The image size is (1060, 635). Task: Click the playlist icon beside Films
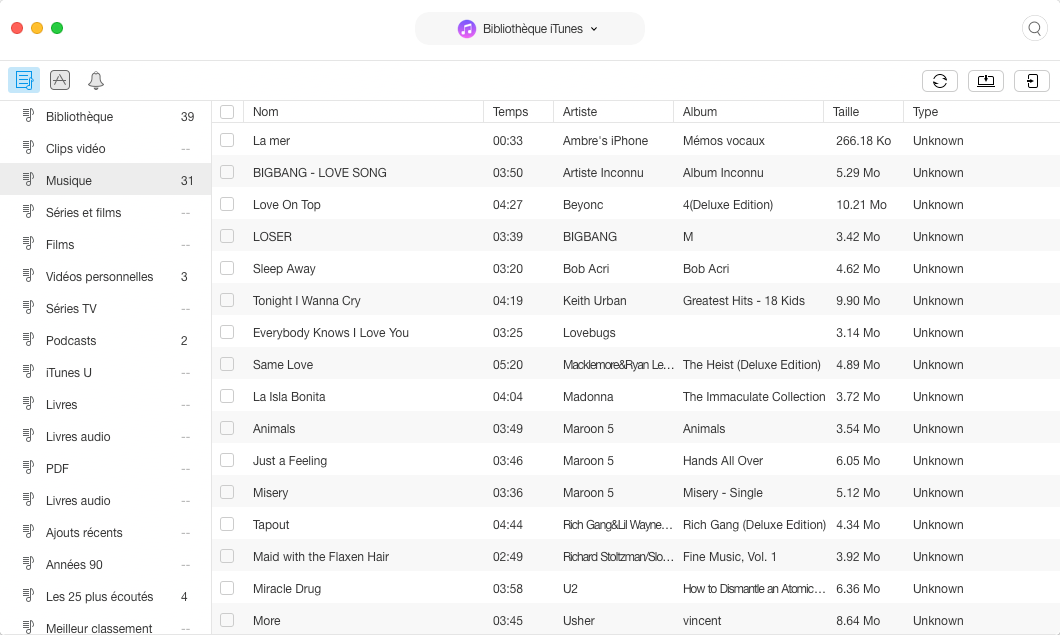28,243
